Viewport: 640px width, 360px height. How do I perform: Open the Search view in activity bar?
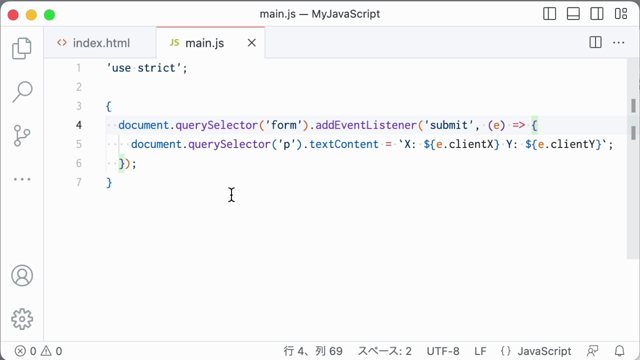pos(22,91)
